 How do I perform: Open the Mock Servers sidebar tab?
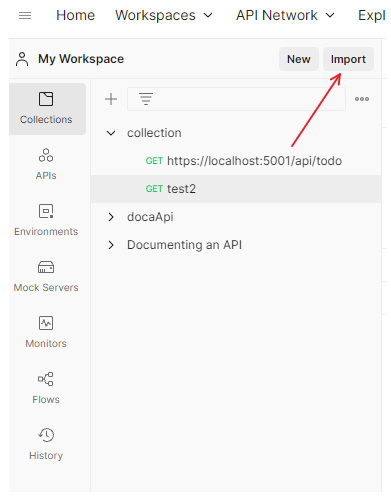pos(46,277)
